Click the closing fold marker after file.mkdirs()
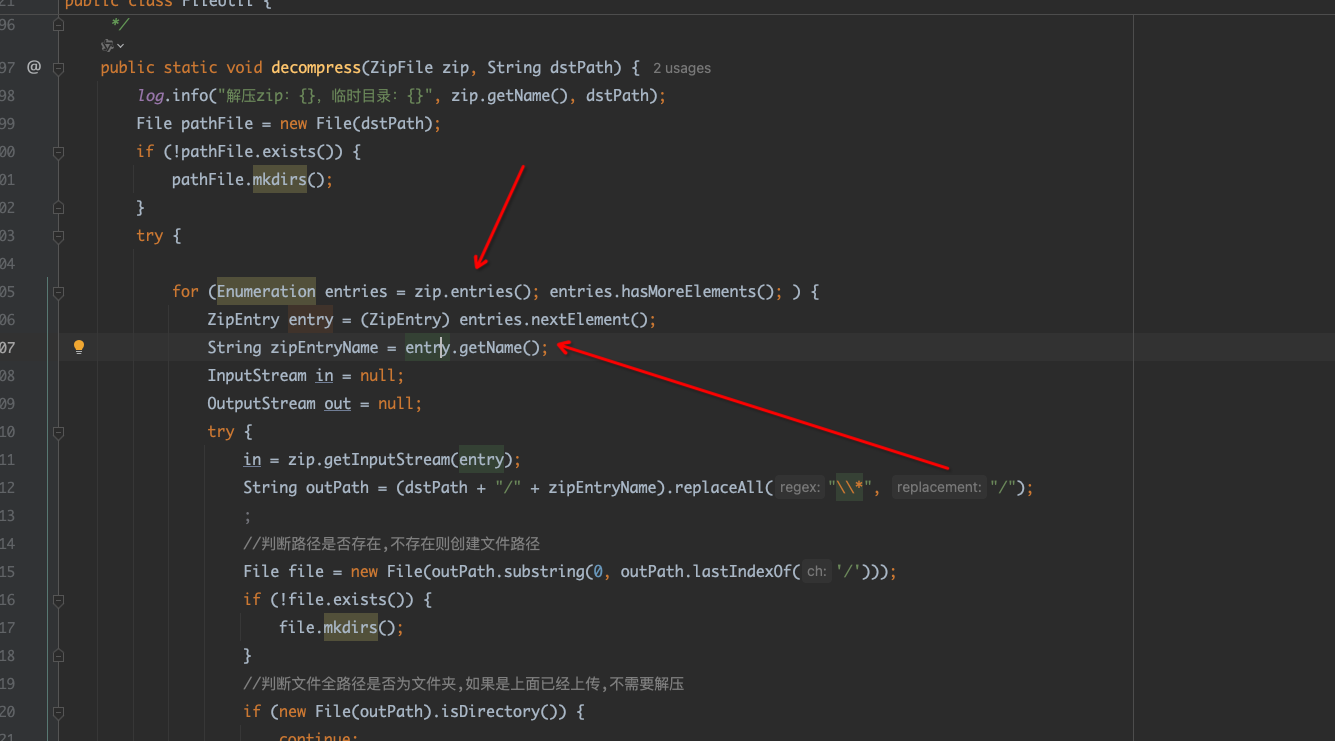Screen dimensions: 1335x741 (58, 656)
